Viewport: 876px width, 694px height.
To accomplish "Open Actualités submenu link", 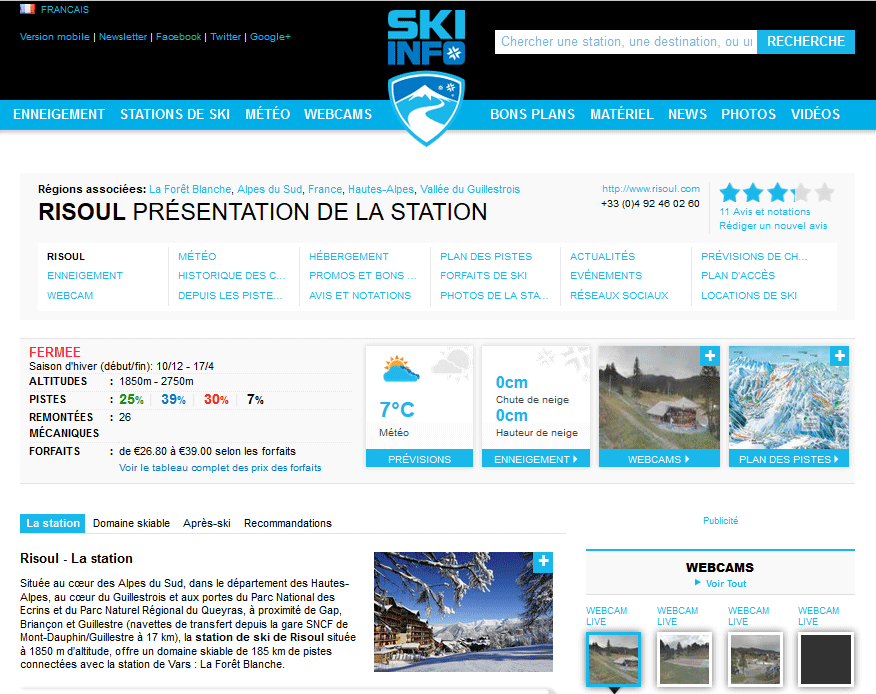I will (602, 256).
